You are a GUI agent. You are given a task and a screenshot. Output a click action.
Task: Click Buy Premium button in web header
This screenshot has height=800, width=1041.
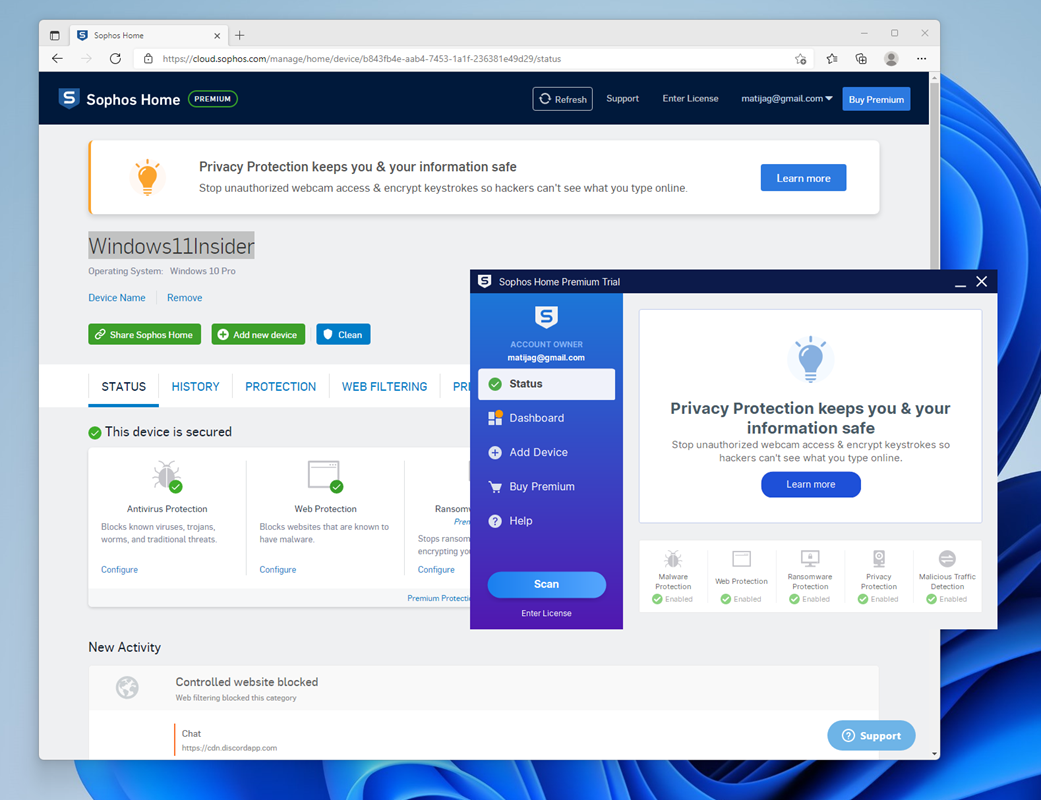pyautogui.click(x=876, y=99)
